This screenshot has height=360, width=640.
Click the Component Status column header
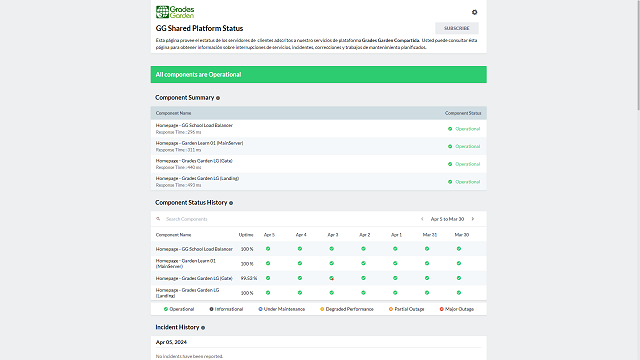point(463,113)
